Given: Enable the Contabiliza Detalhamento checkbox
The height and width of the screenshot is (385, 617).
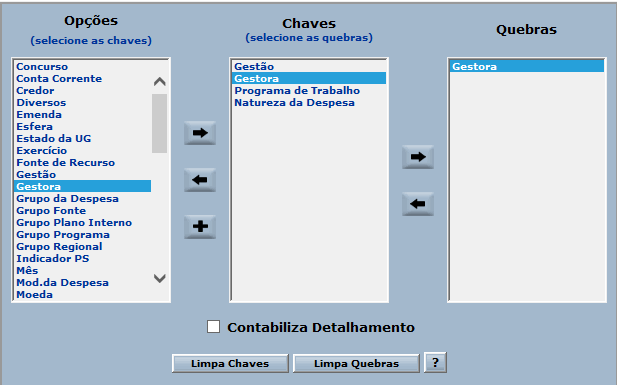Looking at the screenshot, I should click(x=213, y=327).
